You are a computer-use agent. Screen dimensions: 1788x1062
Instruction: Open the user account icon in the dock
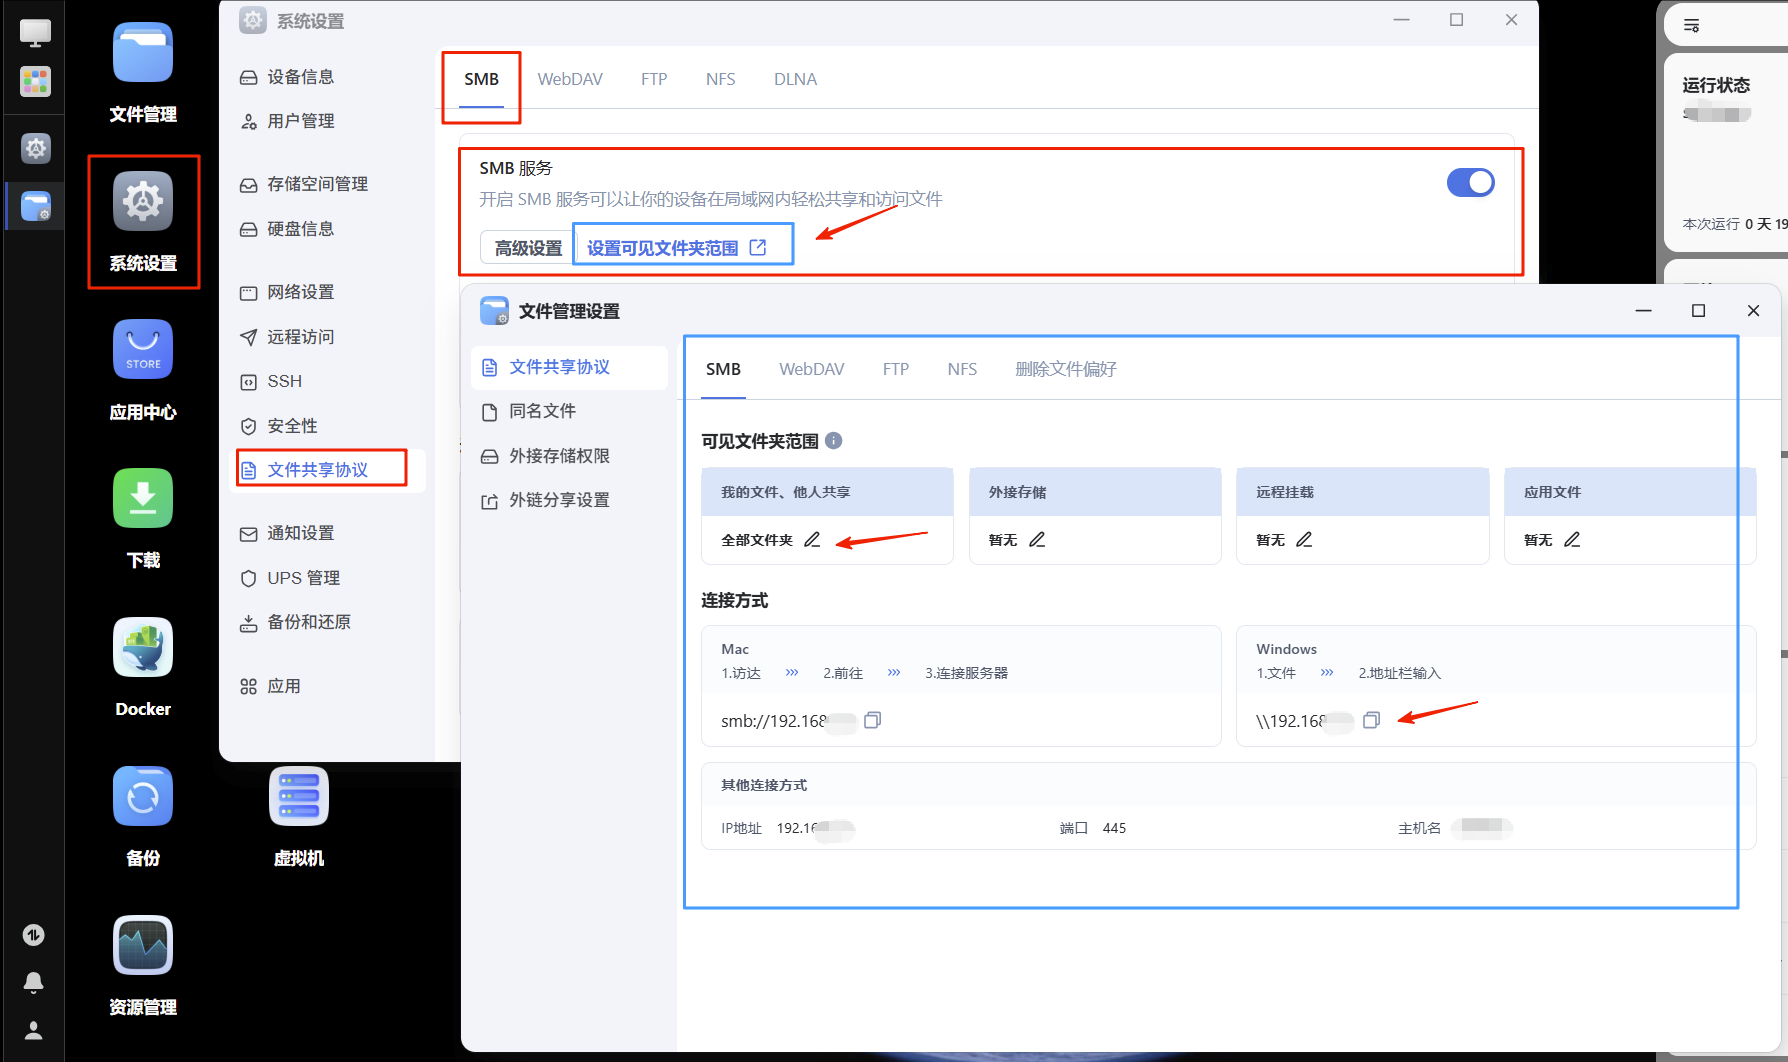[x=34, y=1031]
